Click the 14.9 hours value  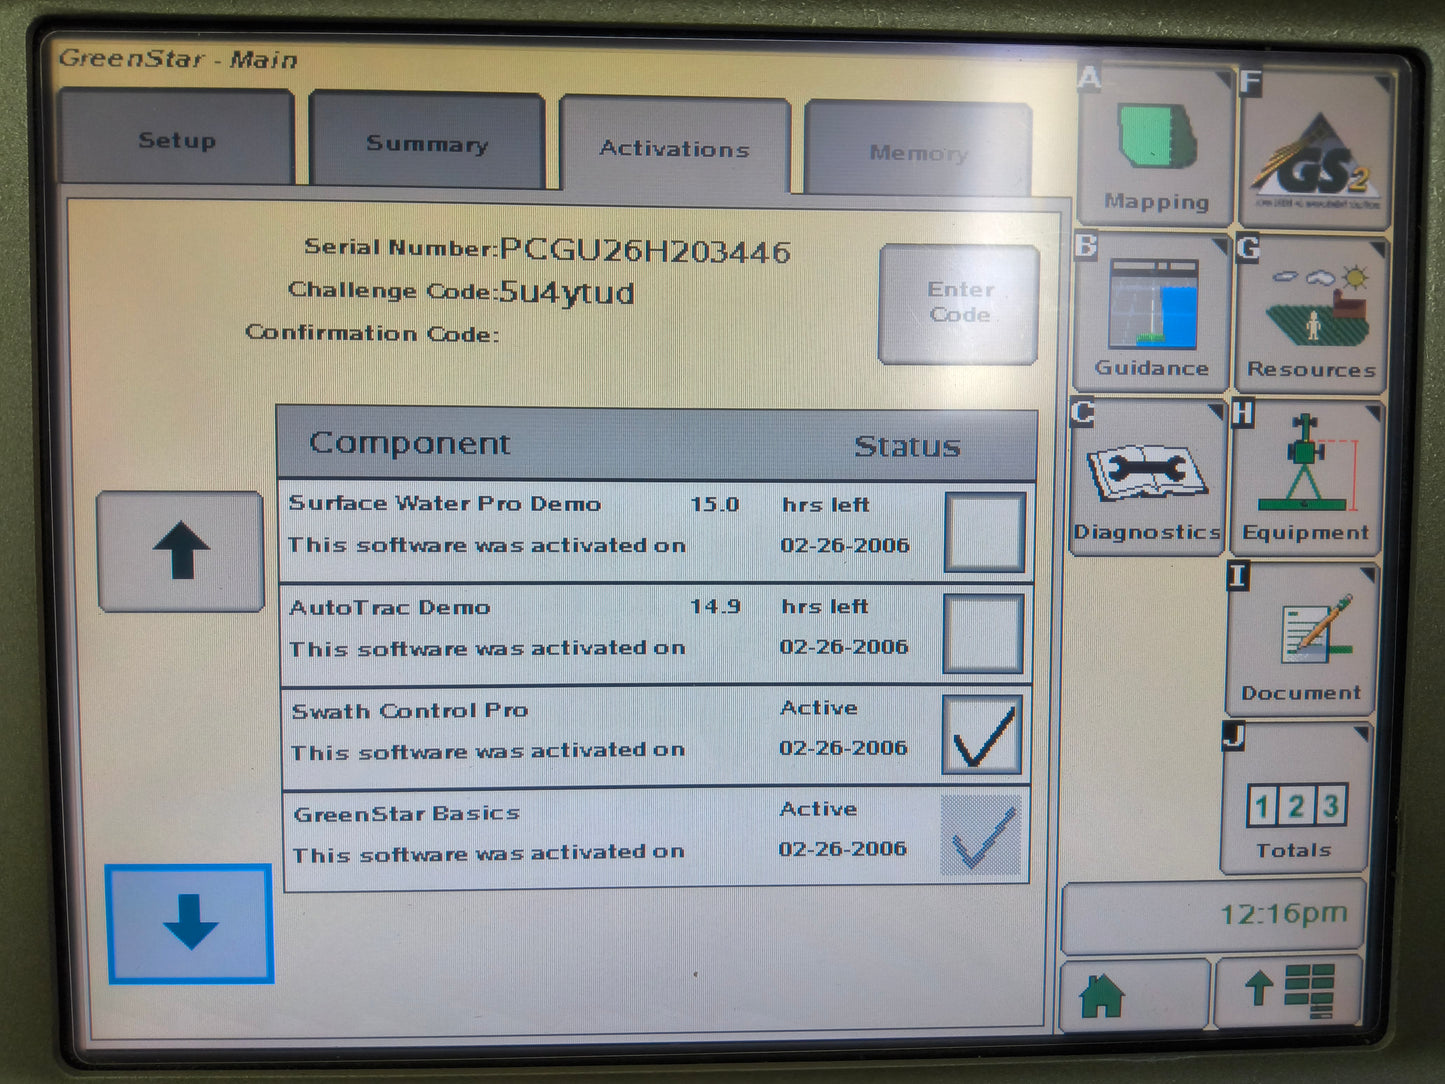tap(715, 606)
